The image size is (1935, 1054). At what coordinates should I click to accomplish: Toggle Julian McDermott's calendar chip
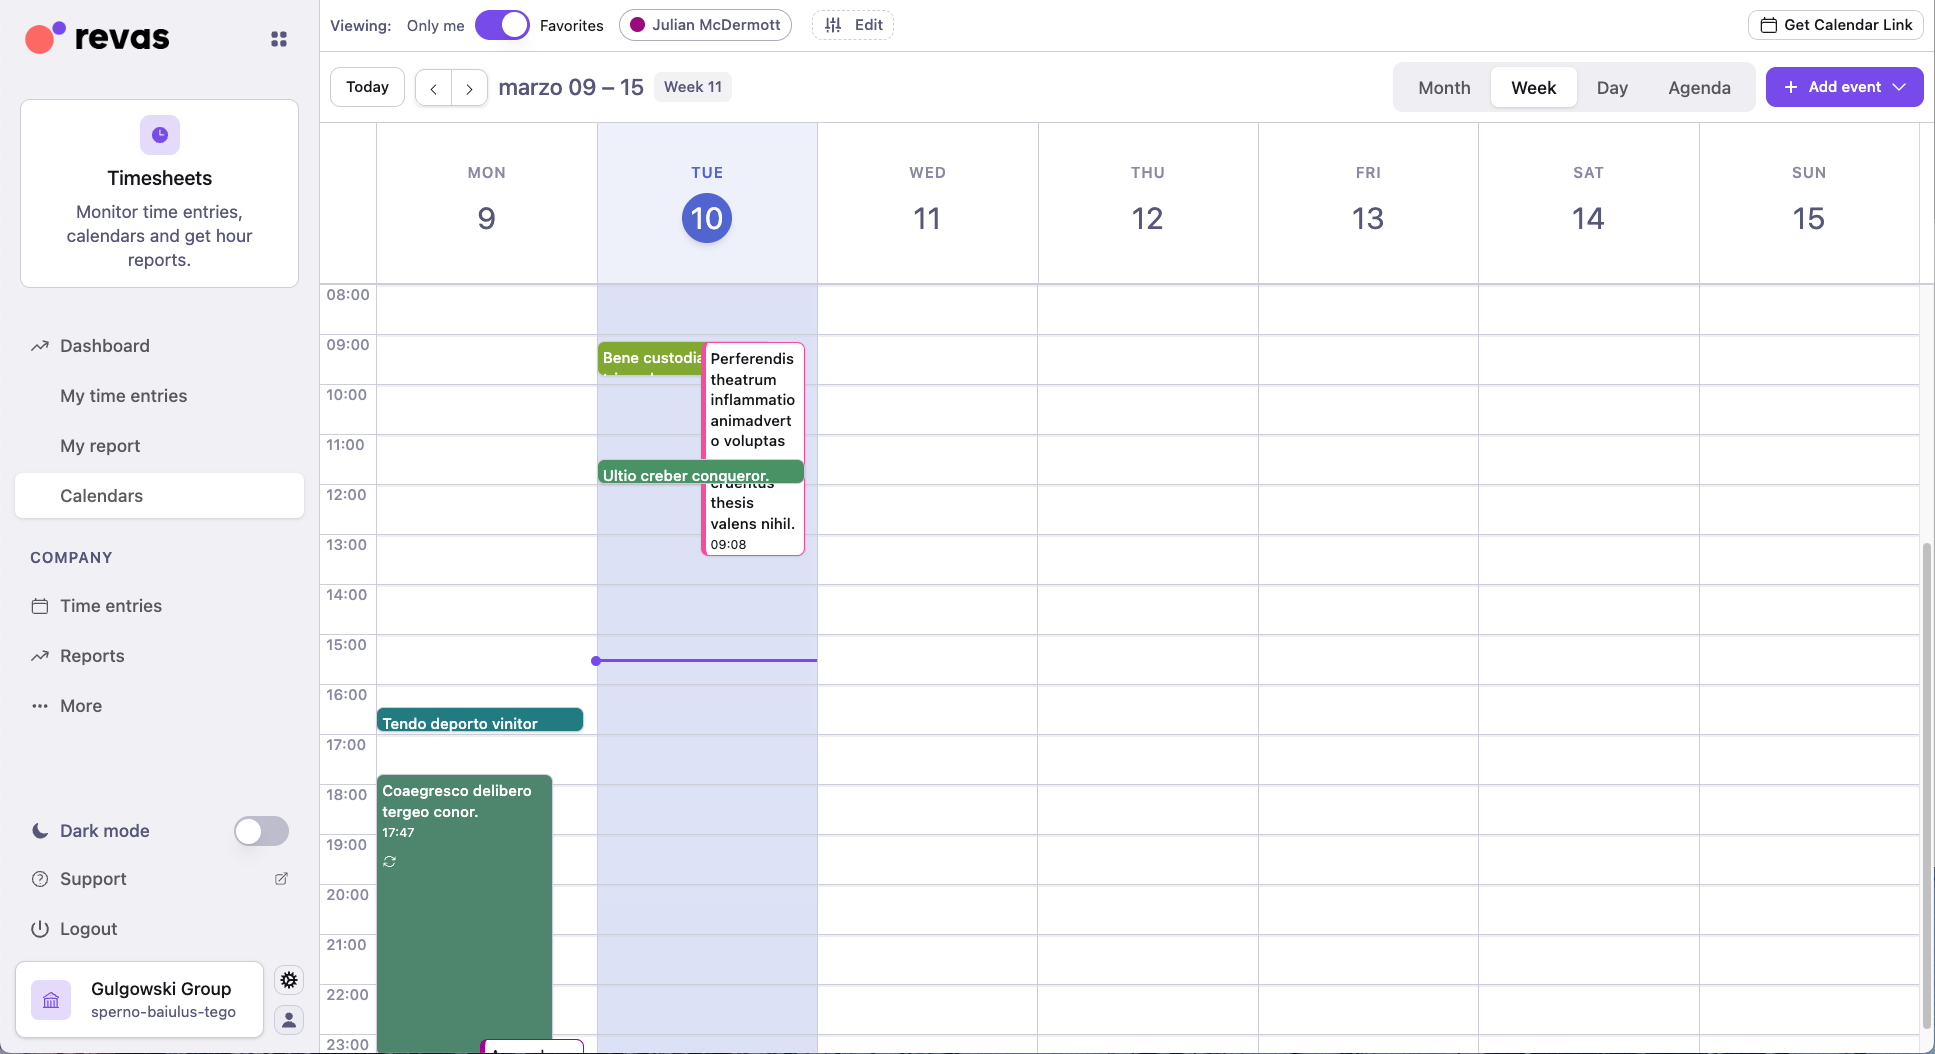pyautogui.click(x=705, y=25)
